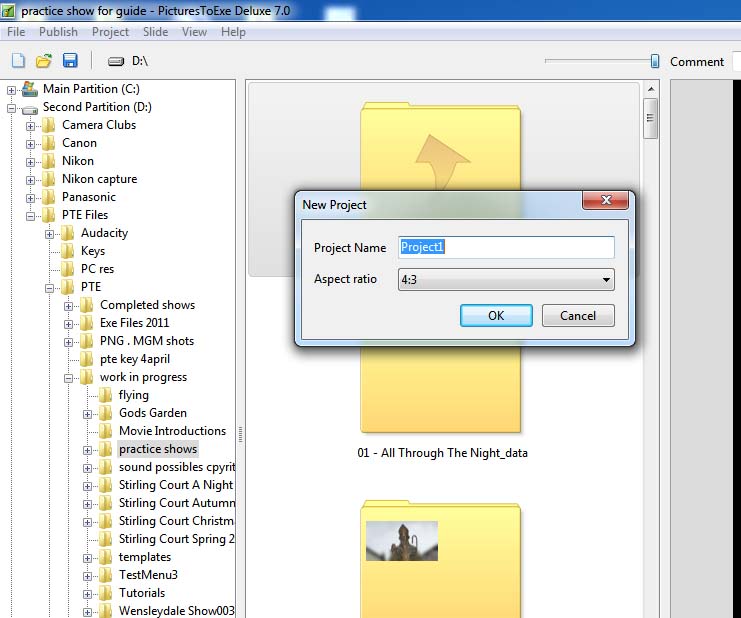Click the Canon folder icon
Image resolution: width=741 pixels, height=618 pixels.
tap(48, 143)
